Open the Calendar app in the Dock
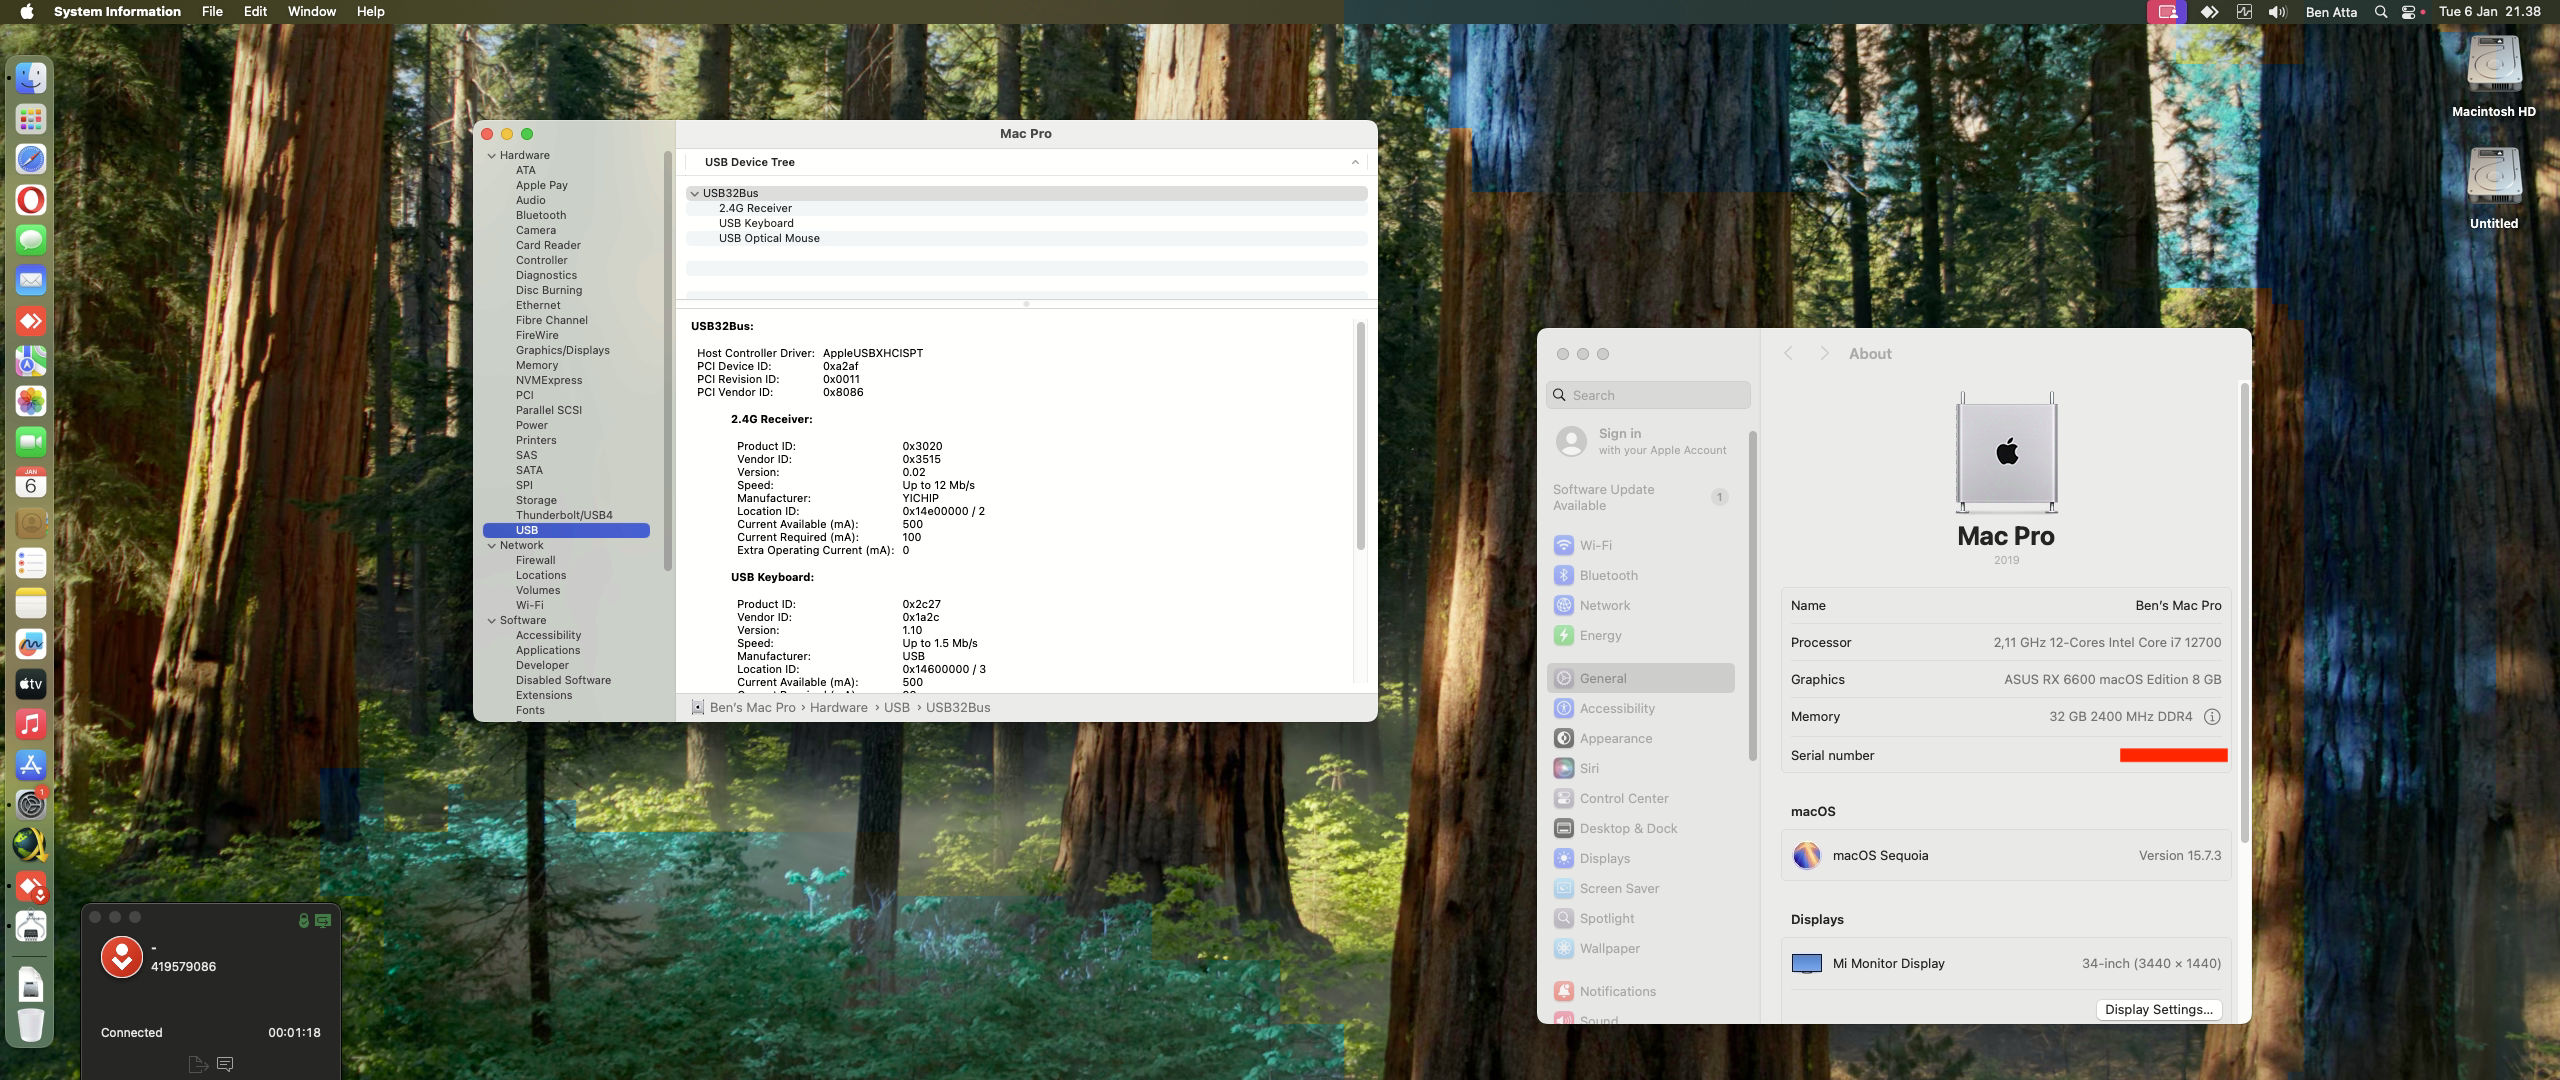 pyautogui.click(x=31, y=483)
